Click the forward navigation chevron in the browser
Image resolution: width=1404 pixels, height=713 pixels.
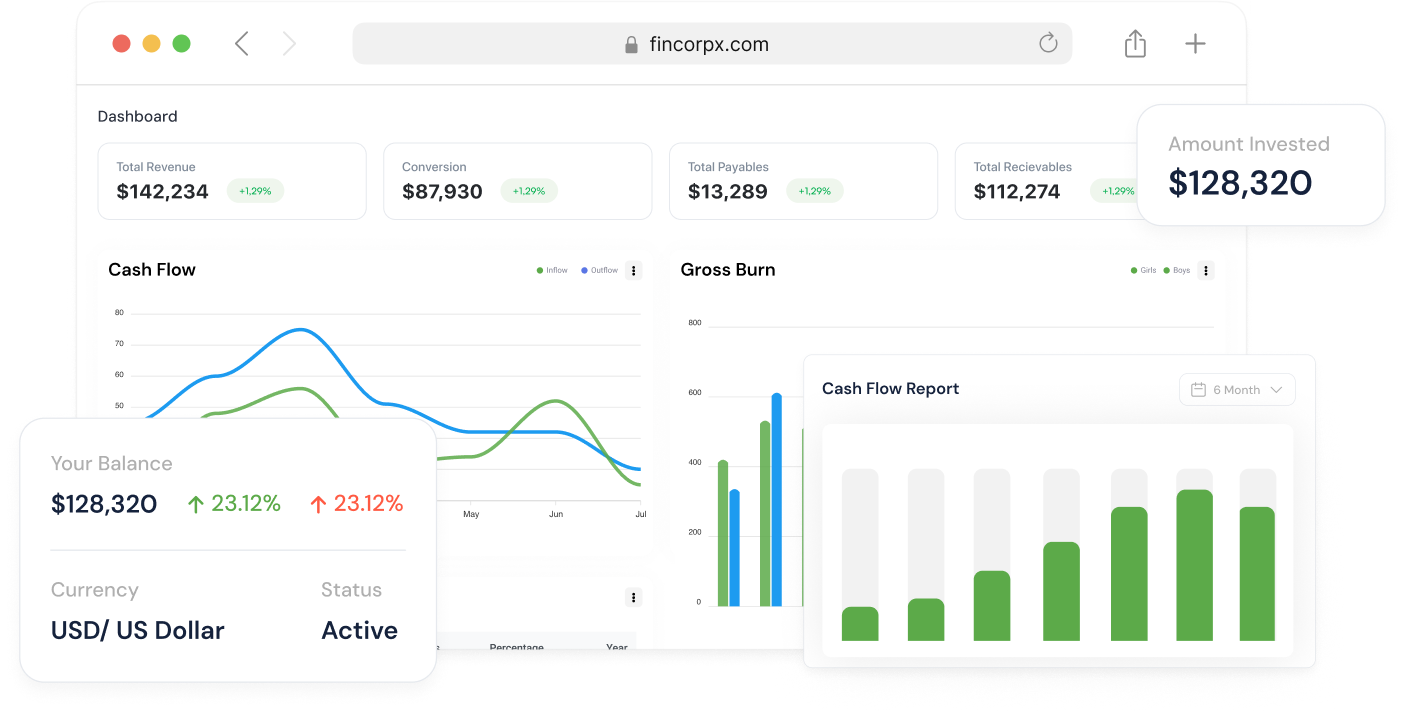click(x=288, y=43)
